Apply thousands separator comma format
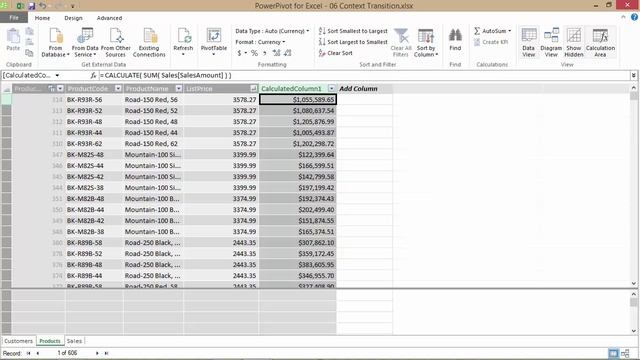 pos(264,53)
